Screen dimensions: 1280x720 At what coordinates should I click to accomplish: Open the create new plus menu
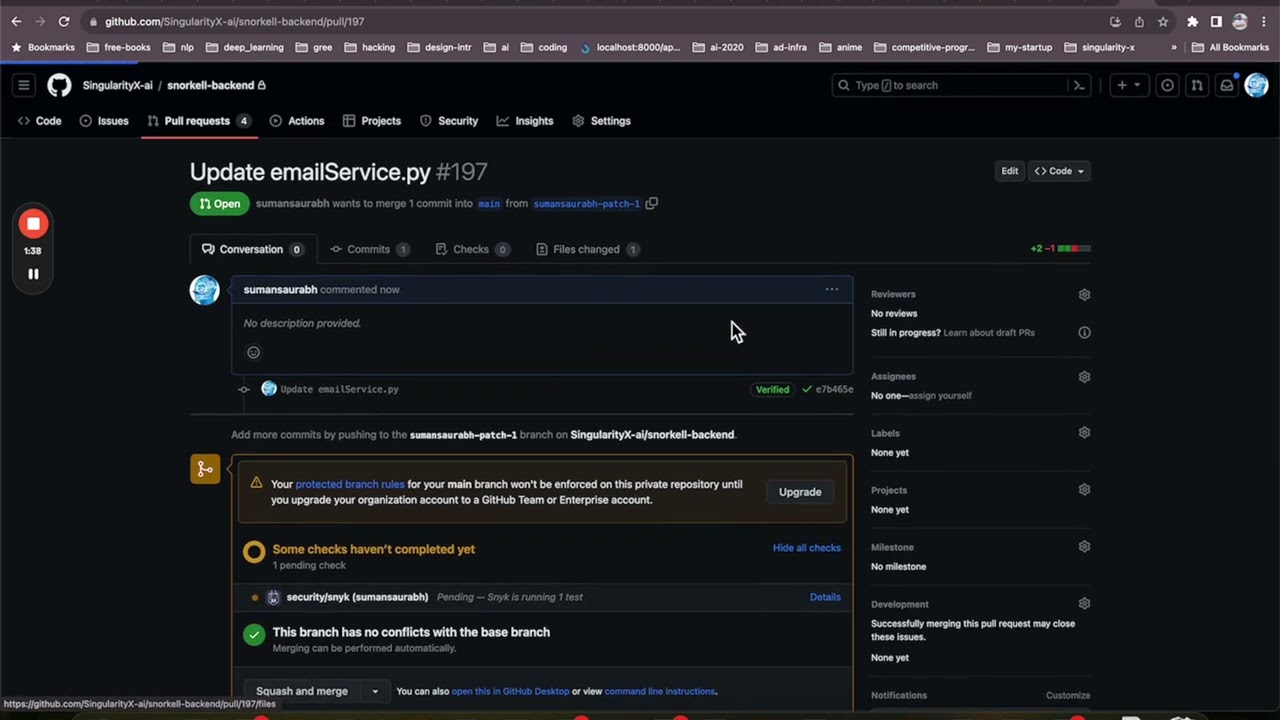tap(1128, 85)
